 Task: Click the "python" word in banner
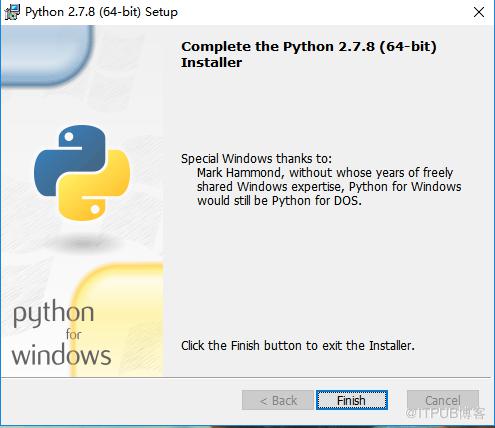click(x=53, y=314)
